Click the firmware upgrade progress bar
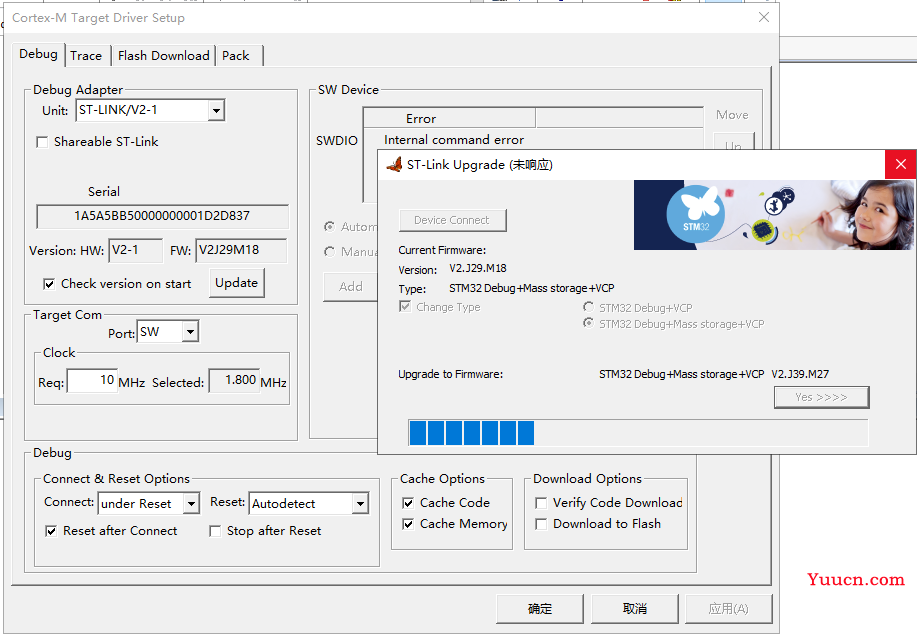 [x=638, y=433]
